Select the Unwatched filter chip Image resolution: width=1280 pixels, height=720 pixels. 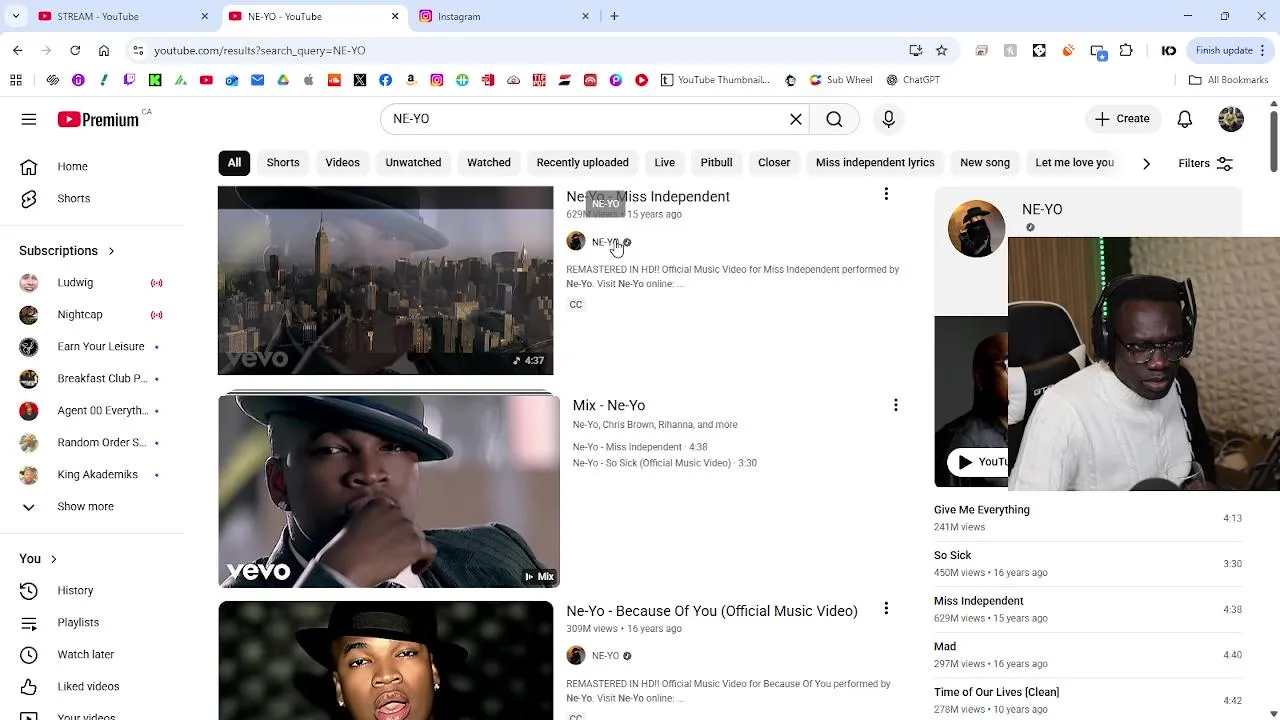tap(413, 163)
